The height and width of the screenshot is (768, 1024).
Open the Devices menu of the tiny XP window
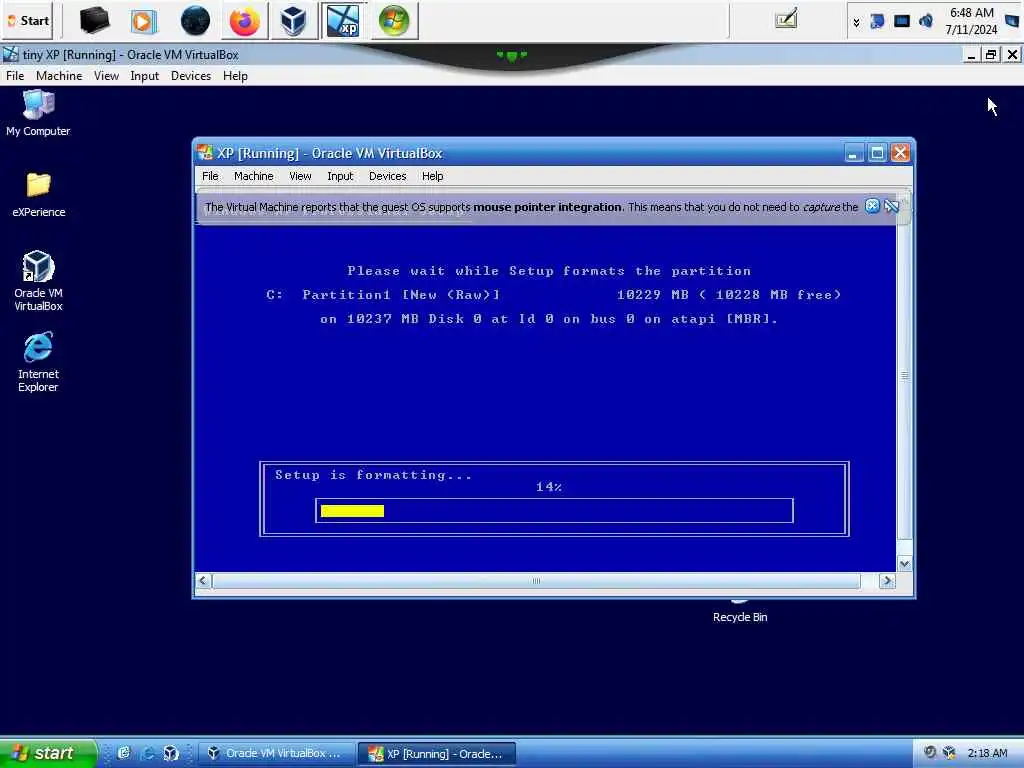[x=191, y=76]
